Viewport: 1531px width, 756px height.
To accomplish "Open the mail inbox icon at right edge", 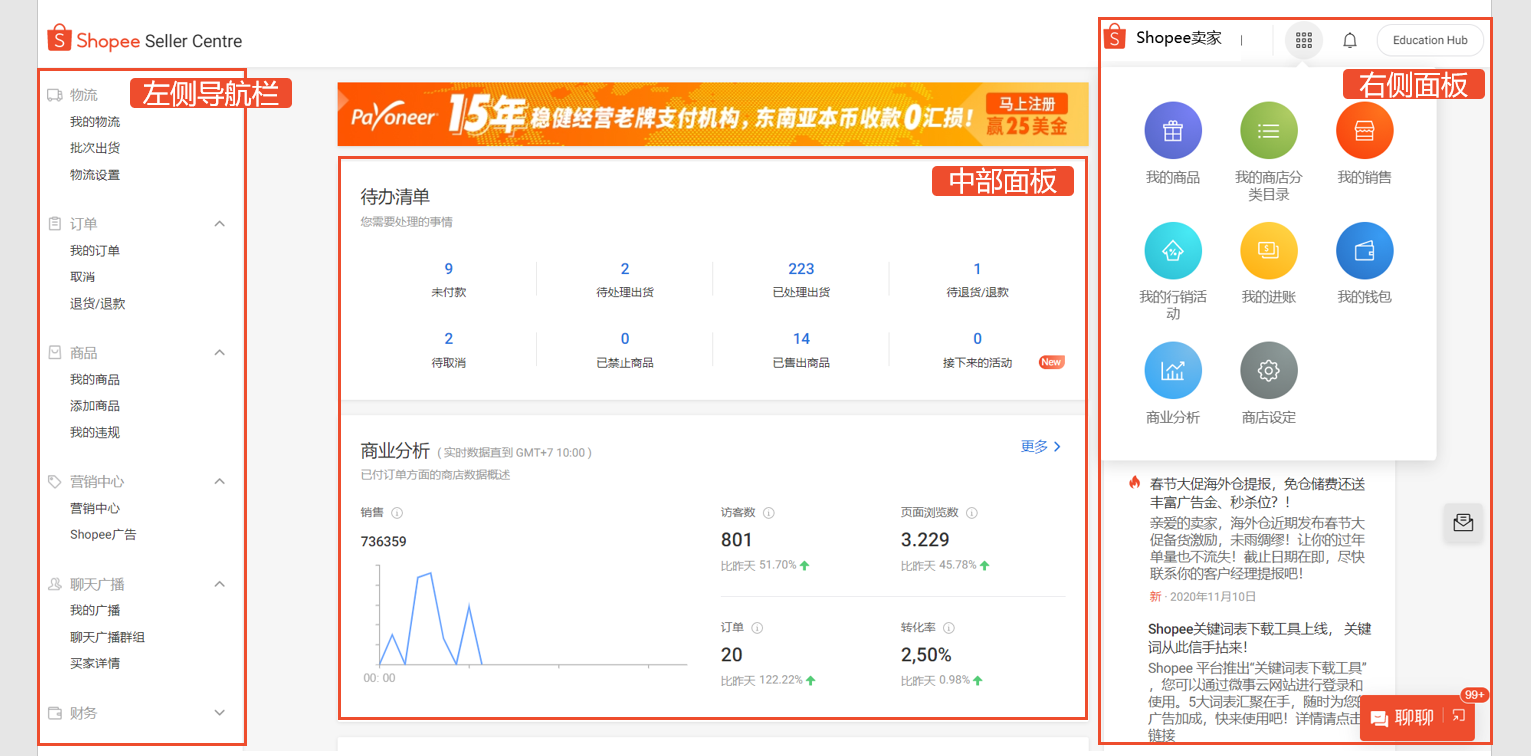I will click(1463, 522).
